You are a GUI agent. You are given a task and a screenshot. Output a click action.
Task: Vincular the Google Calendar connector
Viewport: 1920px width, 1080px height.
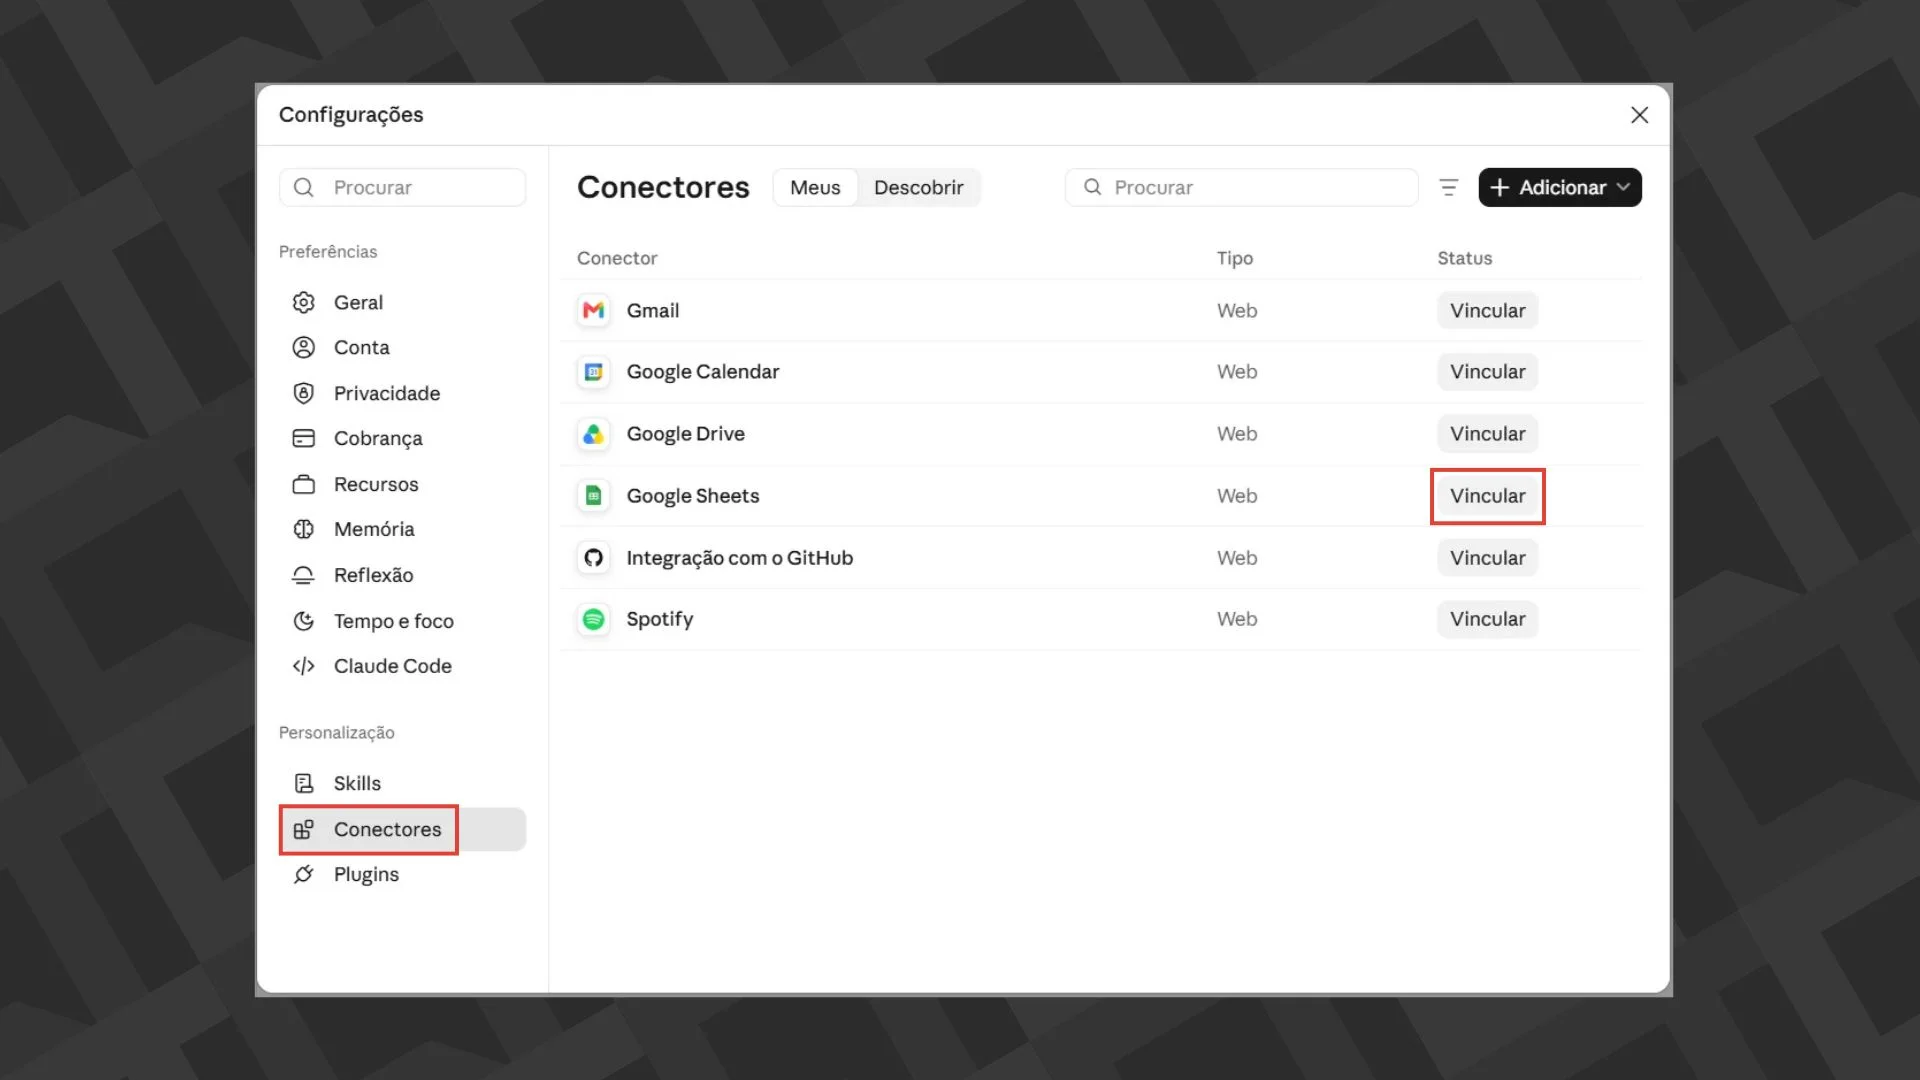(x=1487, y=372)
